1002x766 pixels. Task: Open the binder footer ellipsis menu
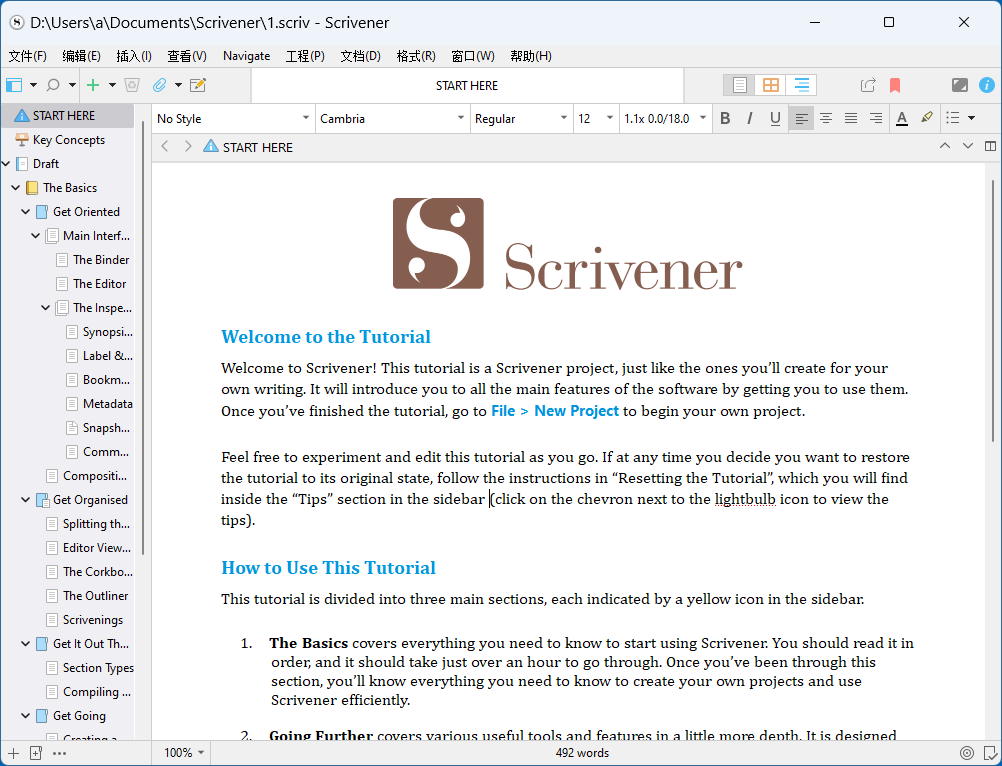point(59,753)
